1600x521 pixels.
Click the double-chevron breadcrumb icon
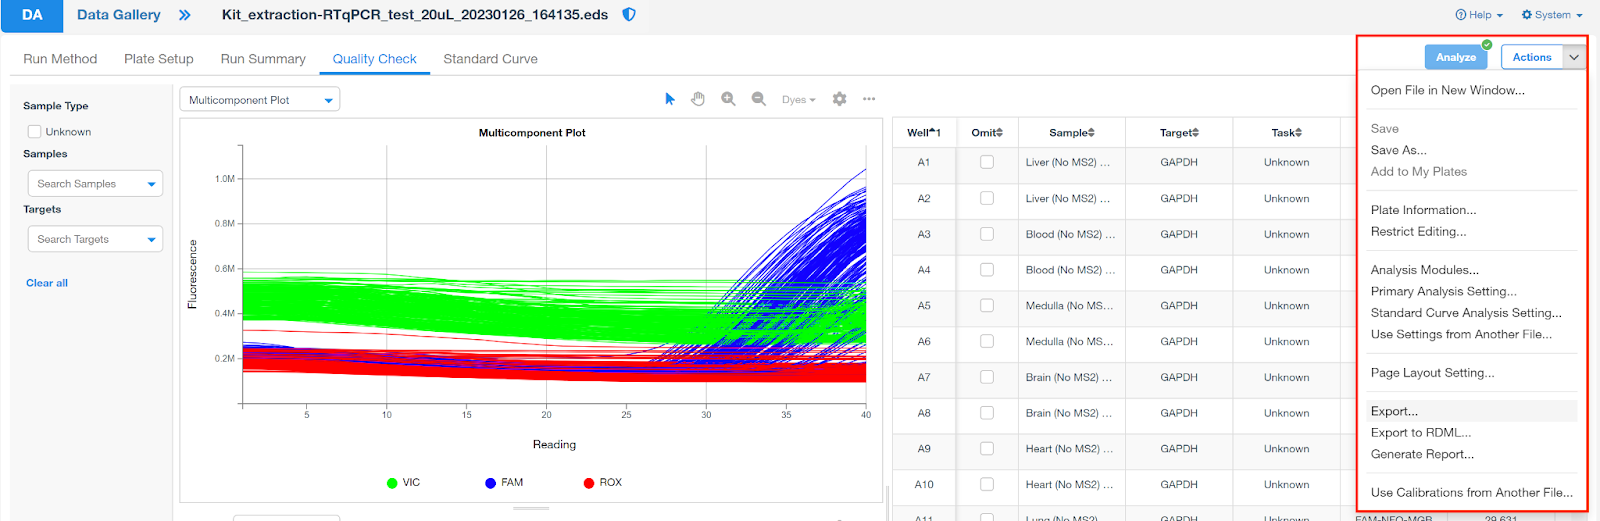click(x=184, y=15)
